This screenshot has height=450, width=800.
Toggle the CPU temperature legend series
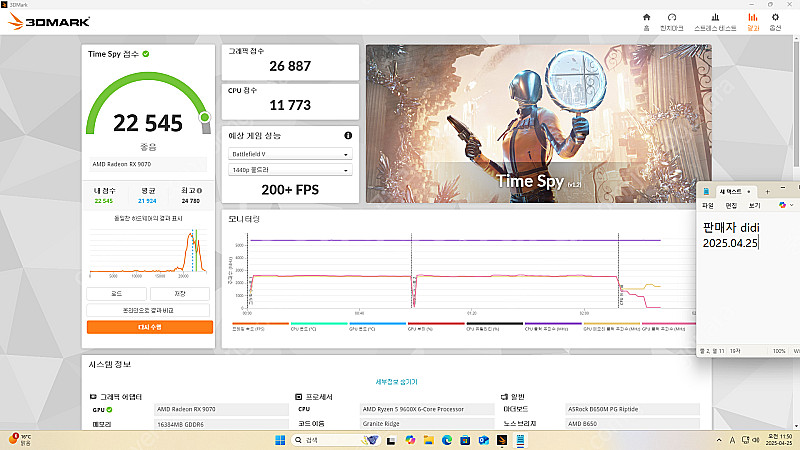tap(319, 327)
